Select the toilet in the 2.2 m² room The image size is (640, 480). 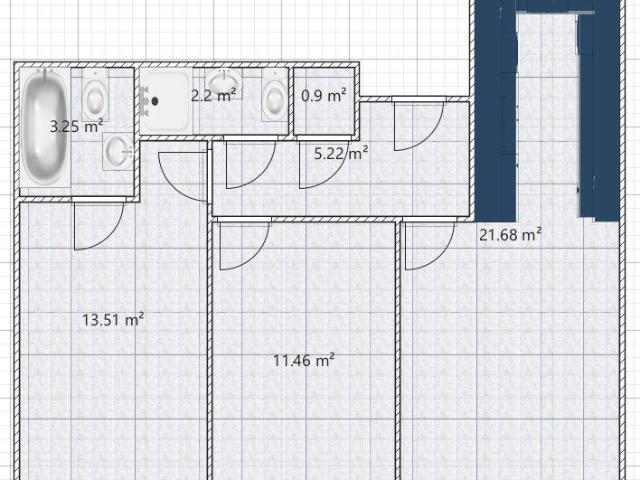click(275, 95)
